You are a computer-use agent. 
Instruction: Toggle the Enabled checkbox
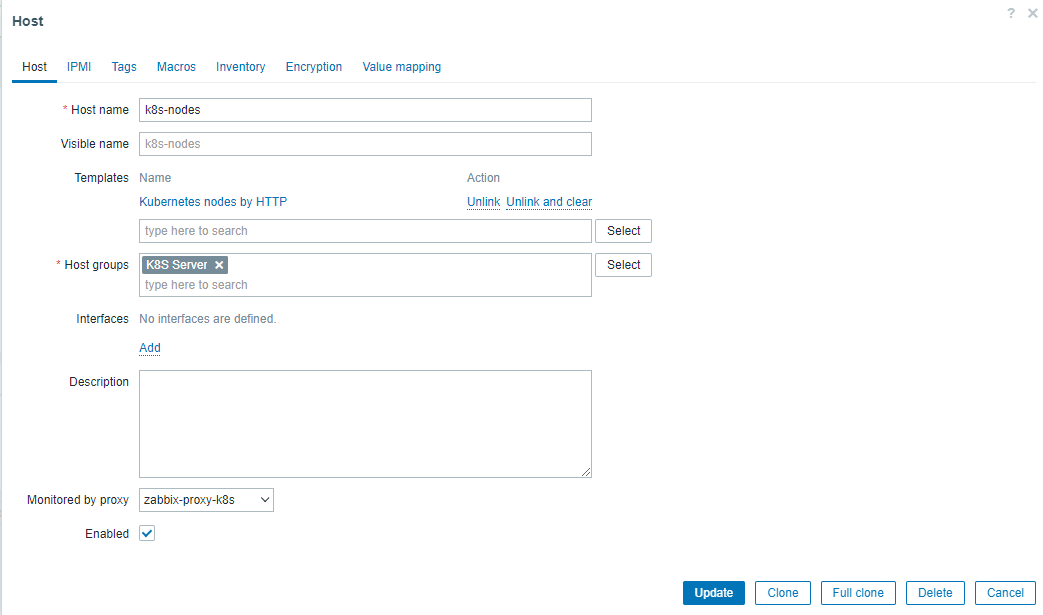147,533
